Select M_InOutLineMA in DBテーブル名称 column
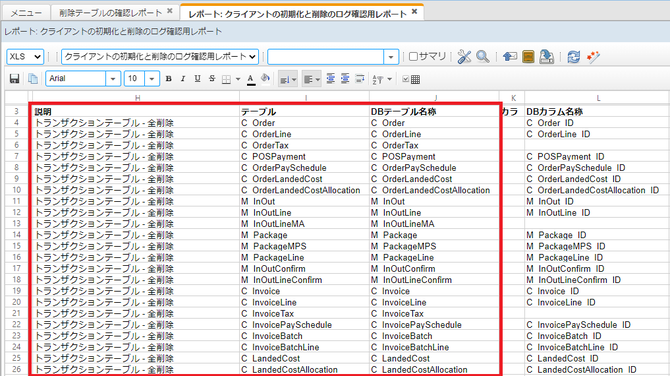This screenshot has height=376, width=670. coord(434,224)
